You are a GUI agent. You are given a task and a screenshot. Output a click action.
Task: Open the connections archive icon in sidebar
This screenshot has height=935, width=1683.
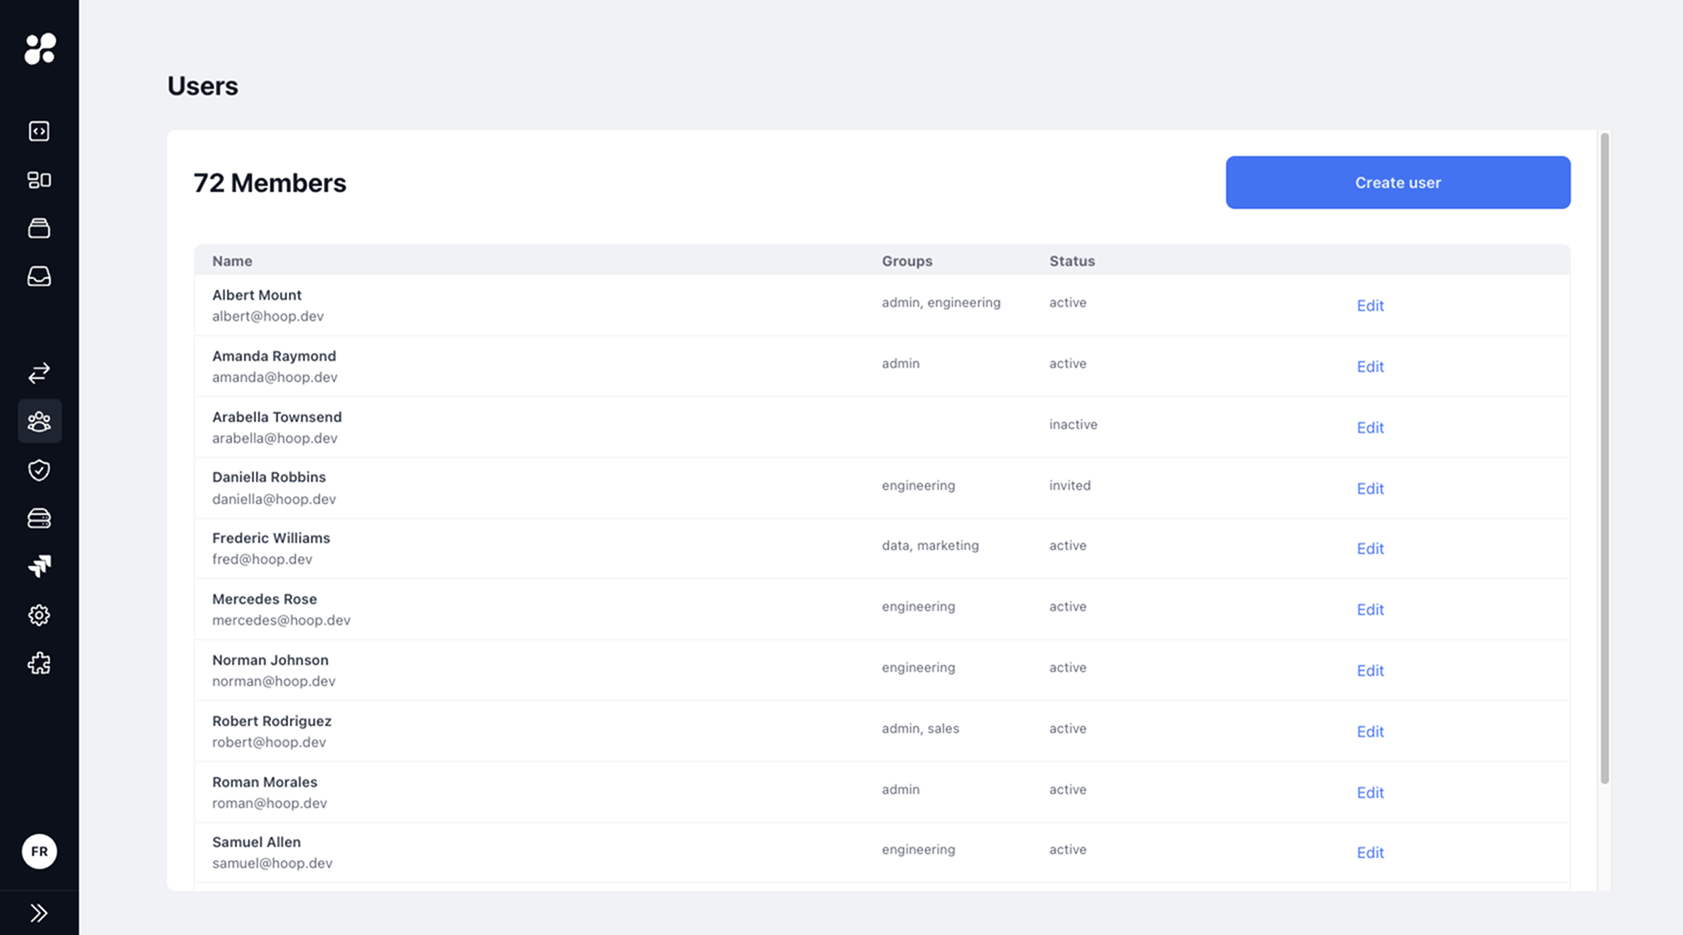pos(38,227)
